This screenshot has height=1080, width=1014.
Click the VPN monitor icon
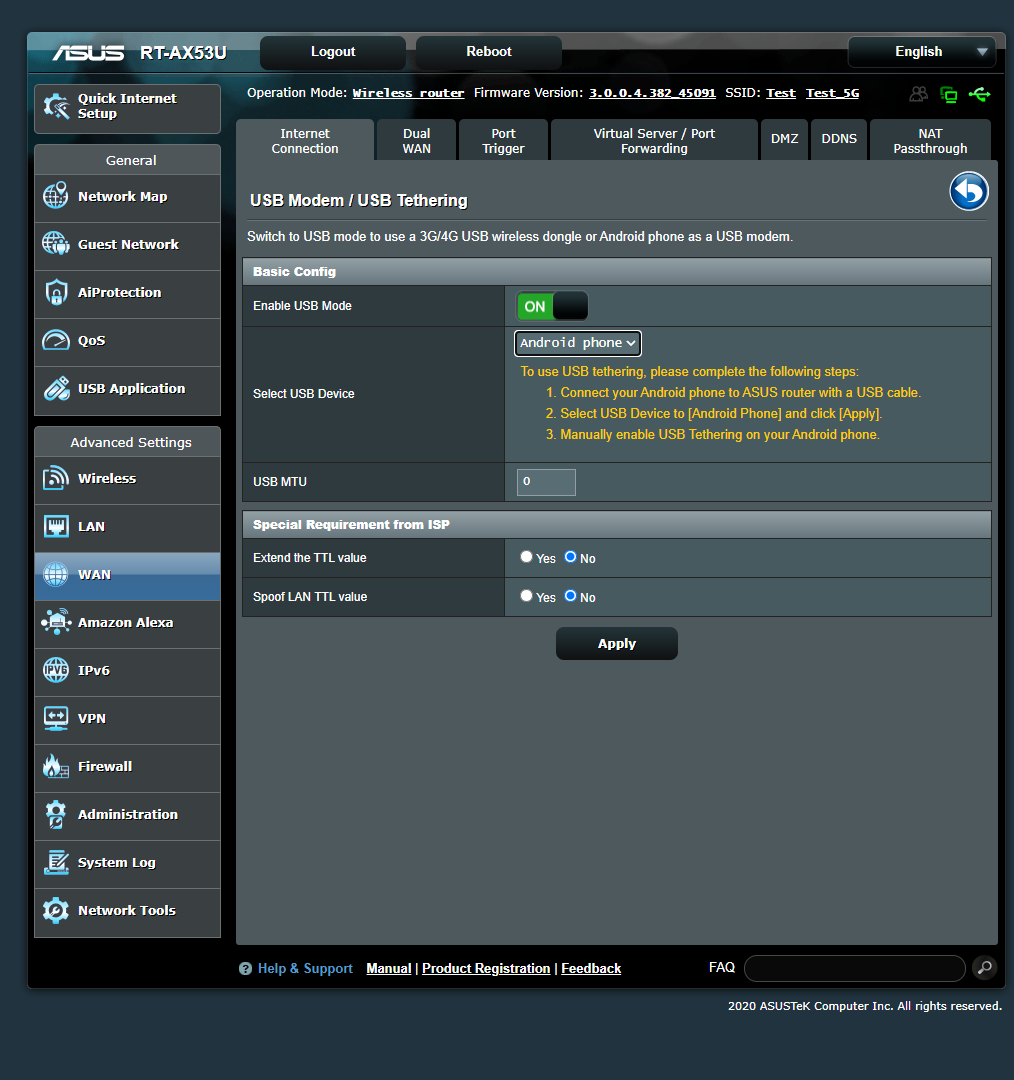pyautogui.click(x=56, y=718)
